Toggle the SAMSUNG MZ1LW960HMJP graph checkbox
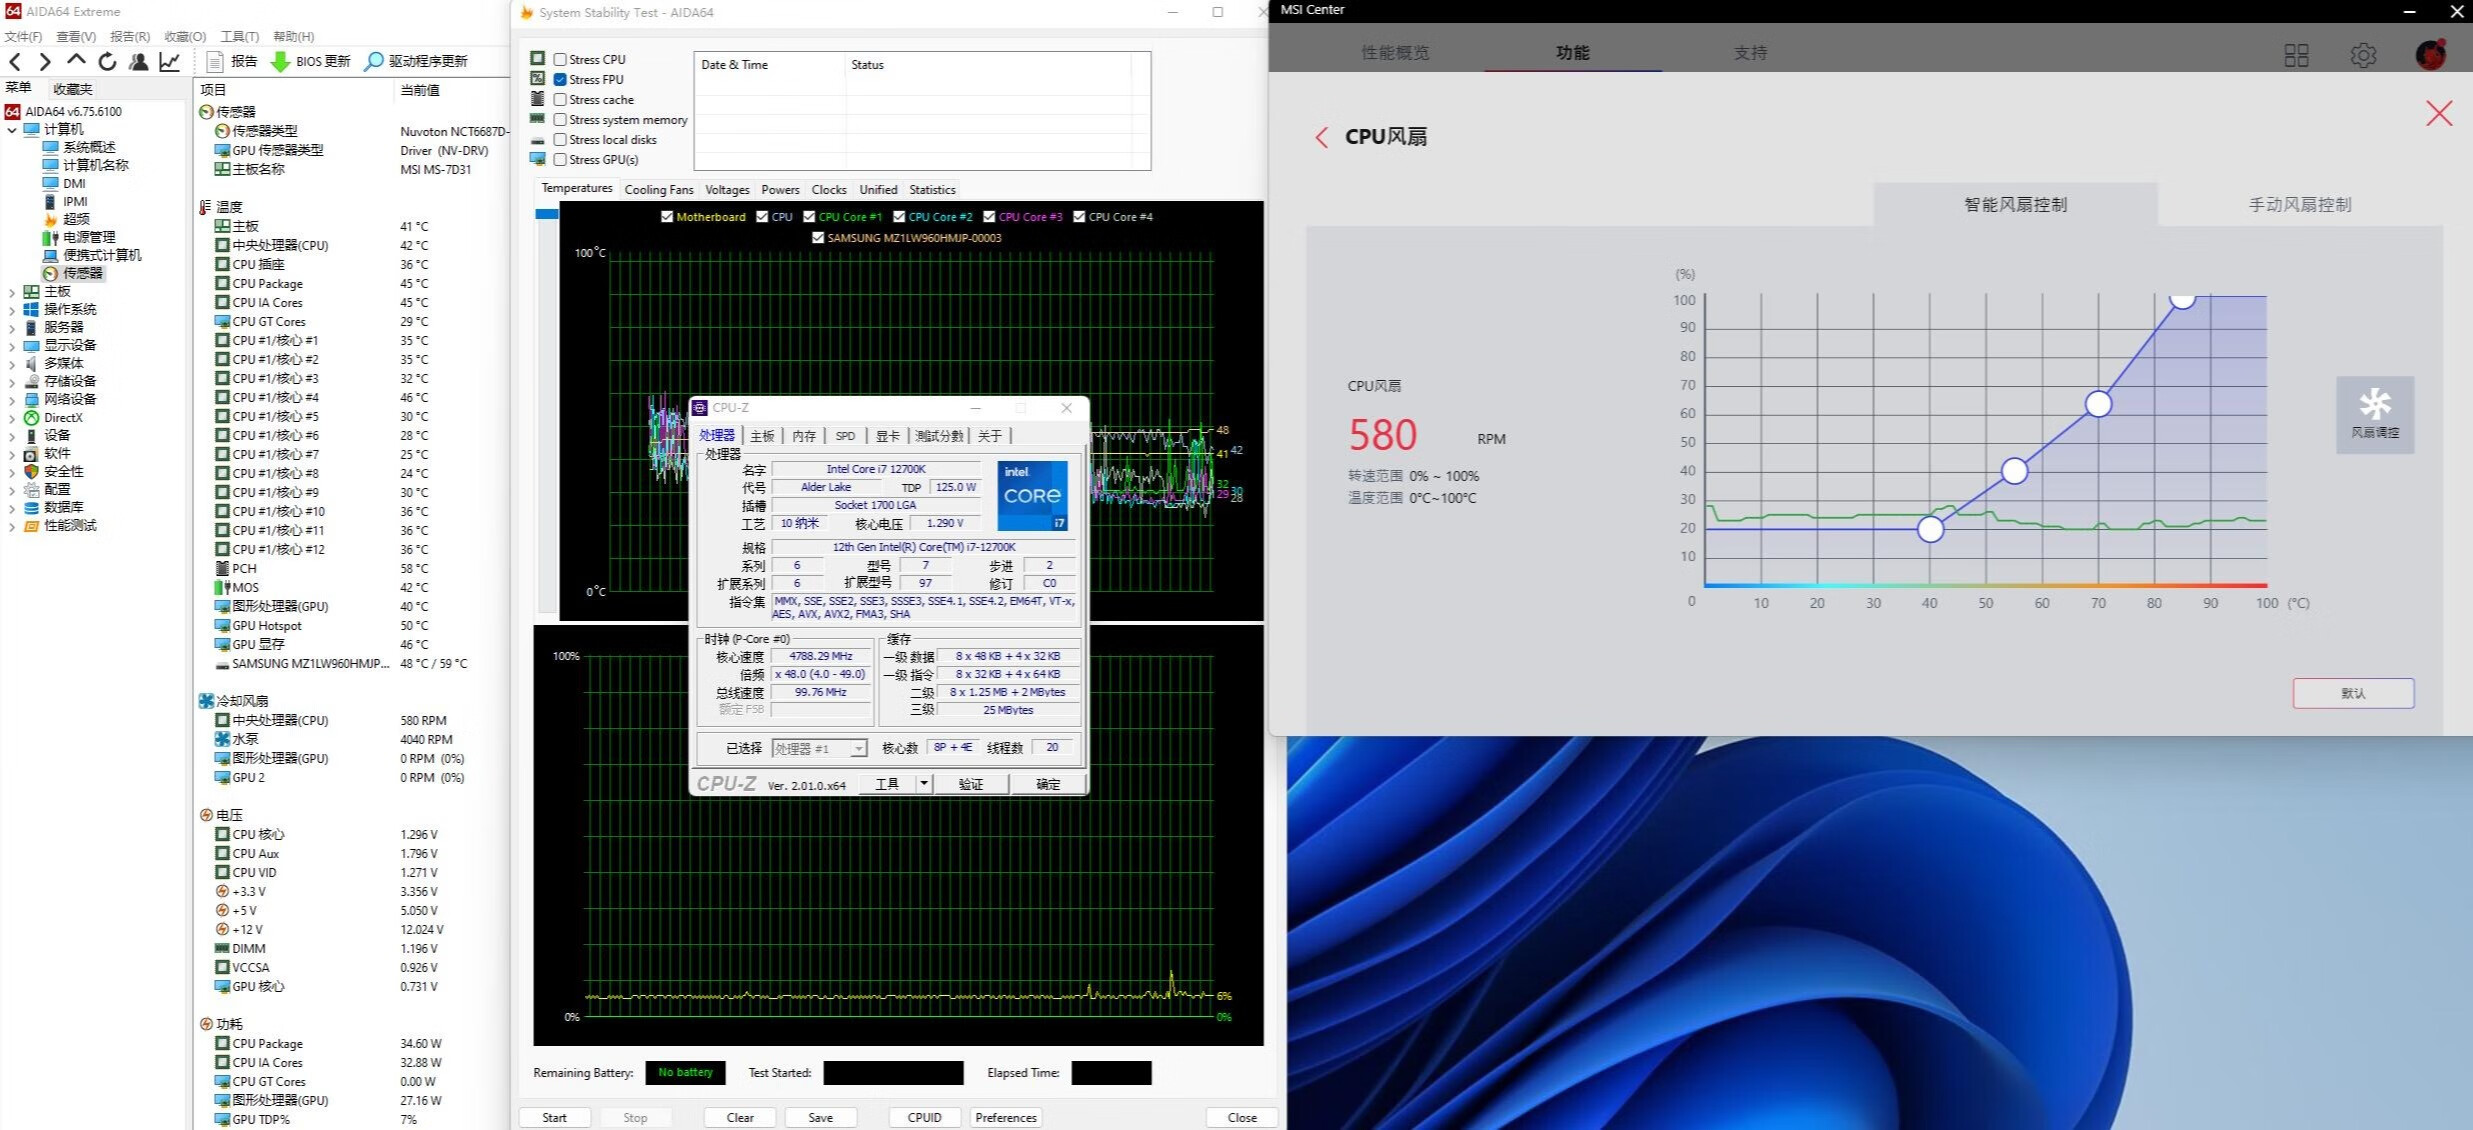The height and width of the screenshot is (1130, 2473). pyautogui.click(x=818, y=238)
